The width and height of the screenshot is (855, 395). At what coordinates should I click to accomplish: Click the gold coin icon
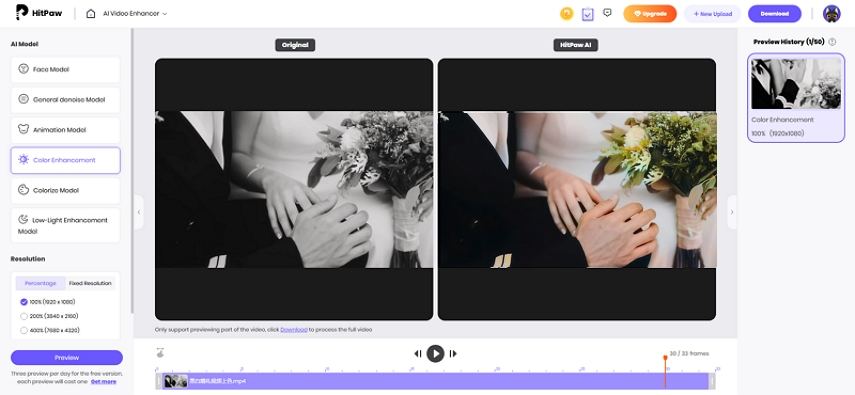pyautogui.click(x=567, y=14)
